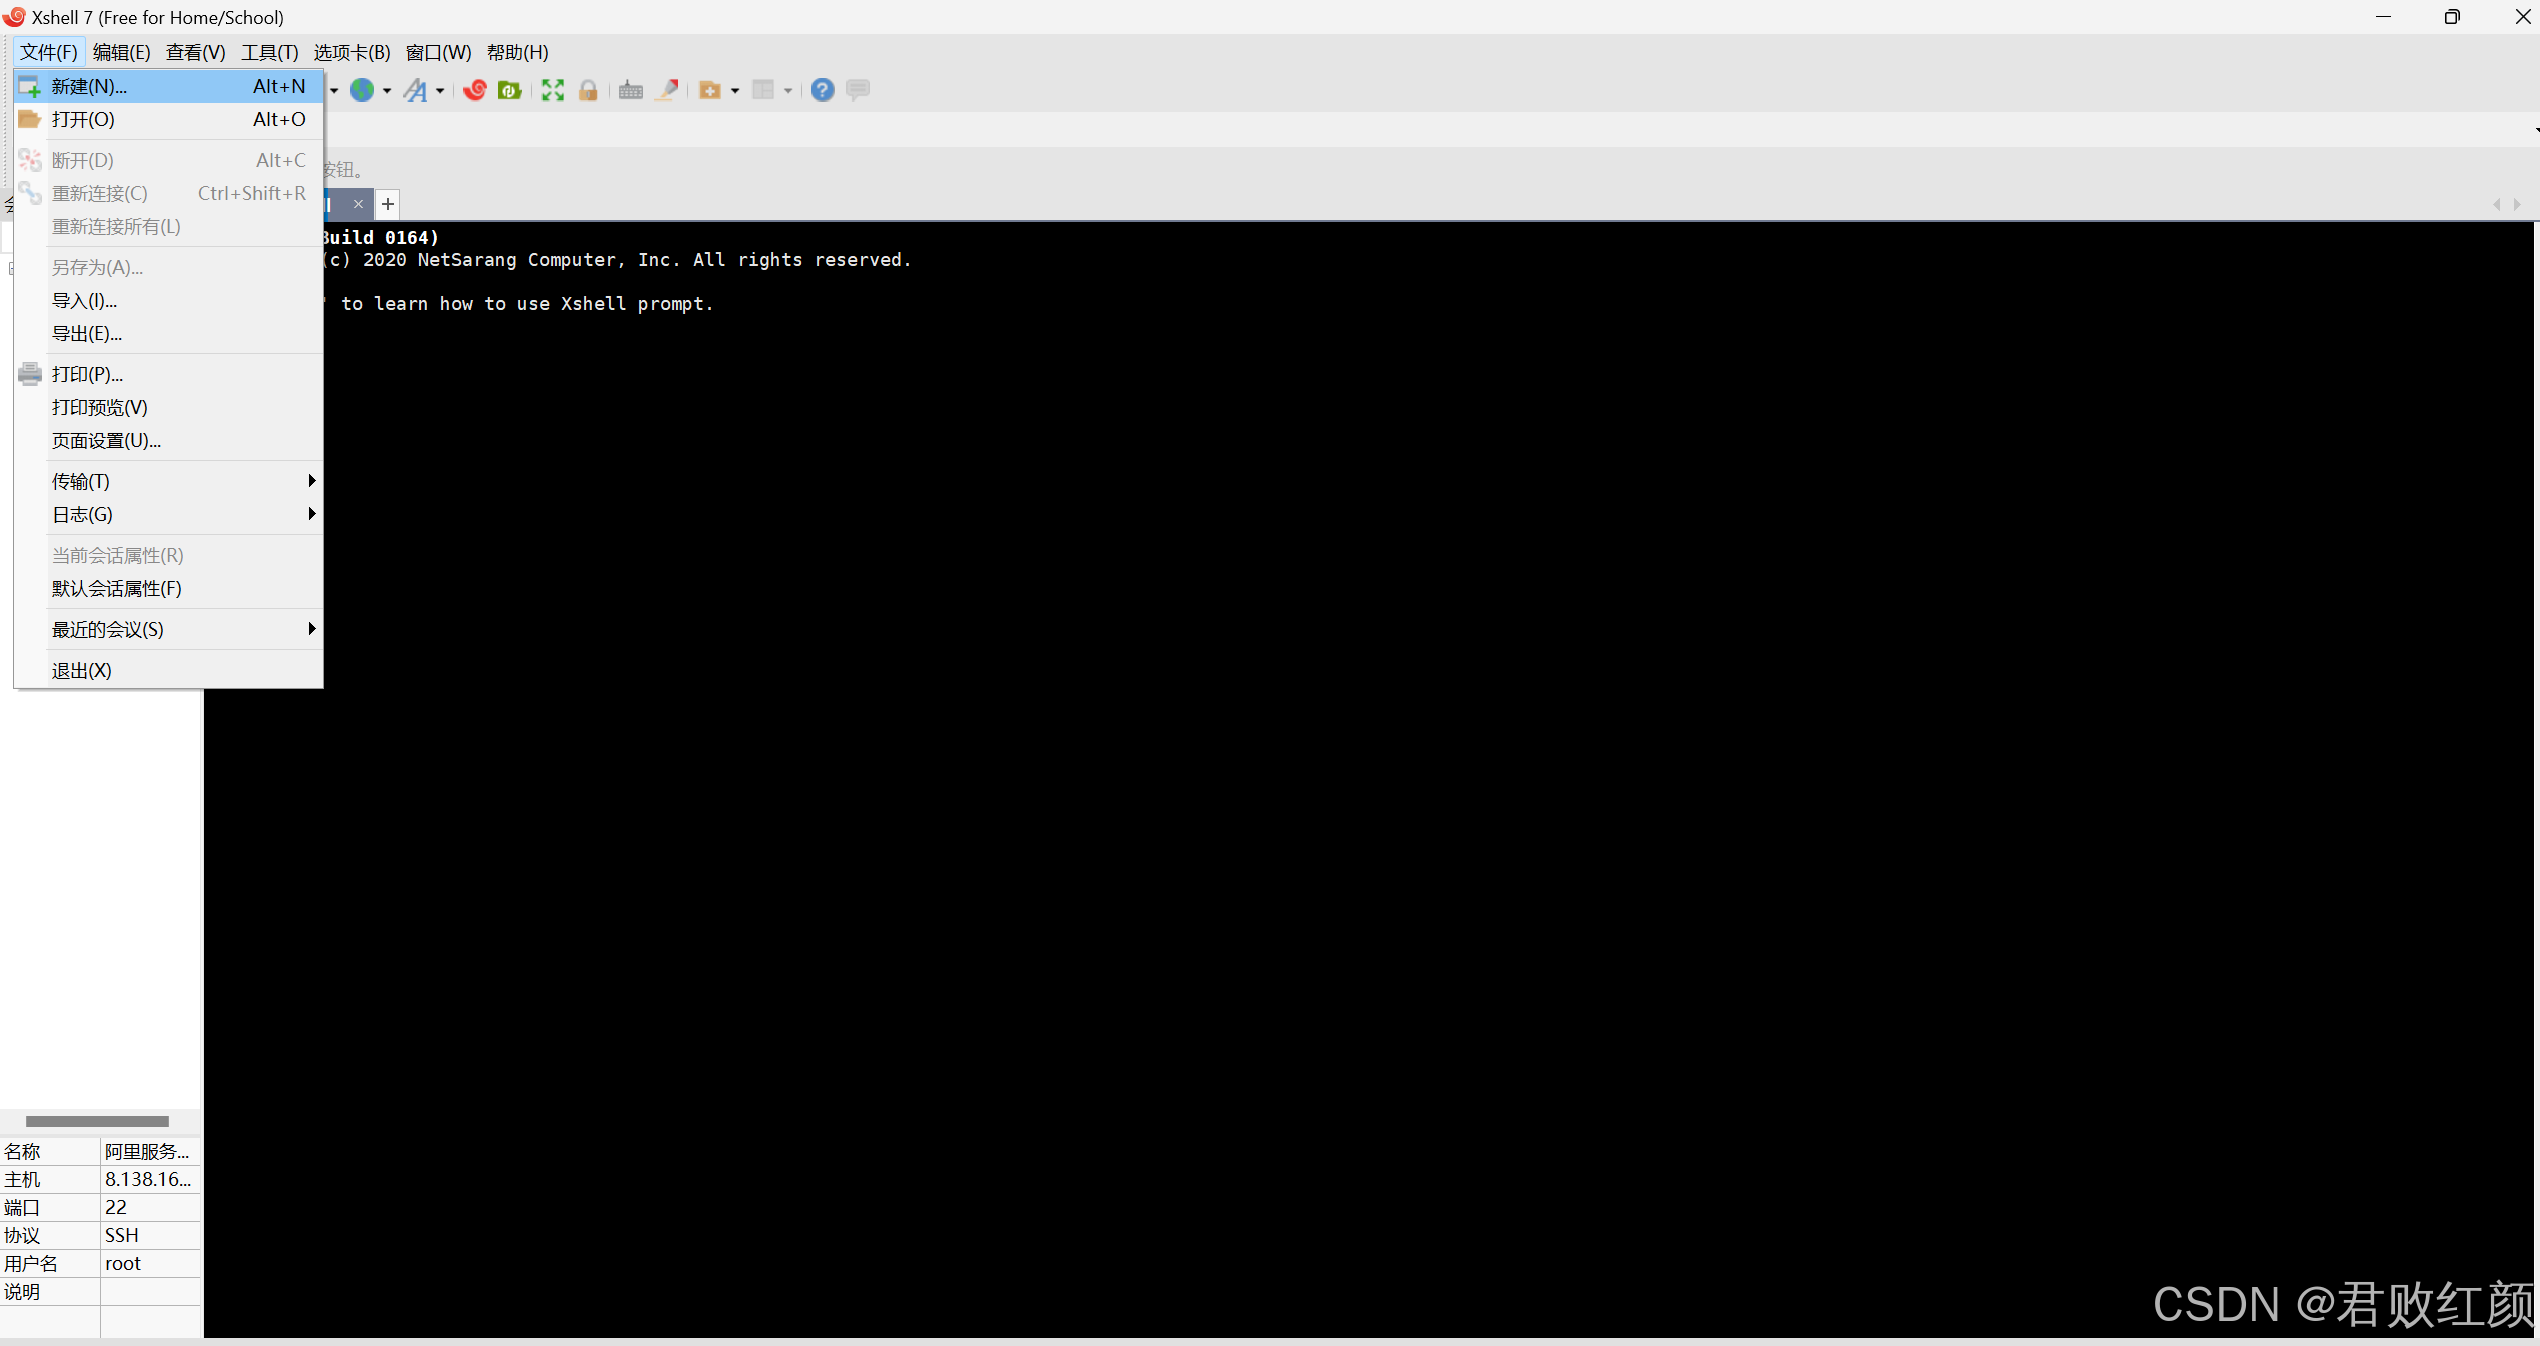Viewport: 2540px width, 1346px height.
Task: Click the new session icon beside 新建(N)
Action: [x=30, y=86]
